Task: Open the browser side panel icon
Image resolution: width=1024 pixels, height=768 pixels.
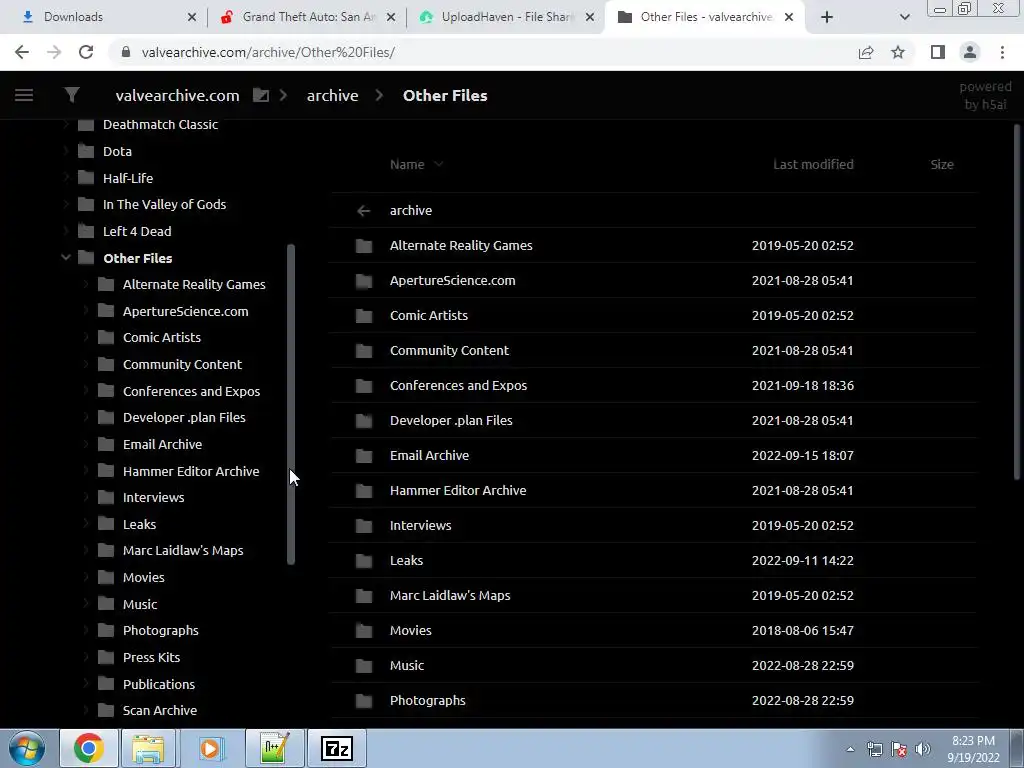Action: pos(938,52)
